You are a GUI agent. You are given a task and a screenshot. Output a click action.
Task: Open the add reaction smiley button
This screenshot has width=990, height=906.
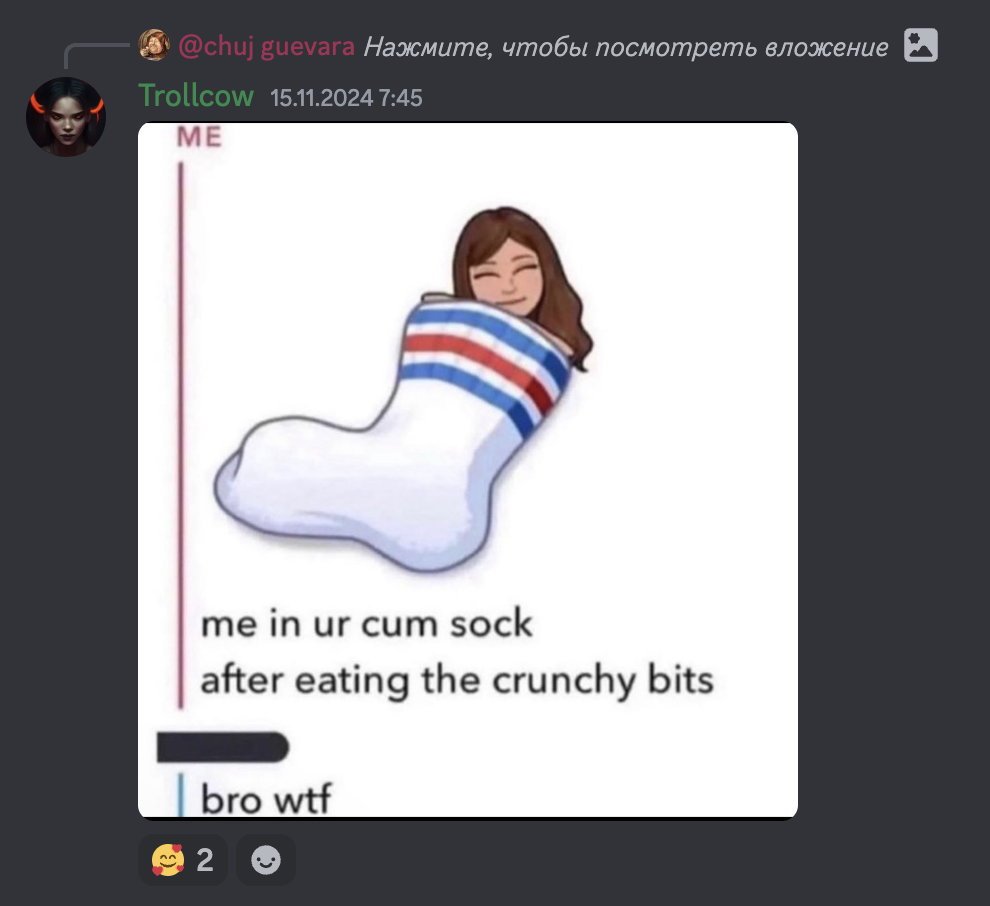(266, 860)
